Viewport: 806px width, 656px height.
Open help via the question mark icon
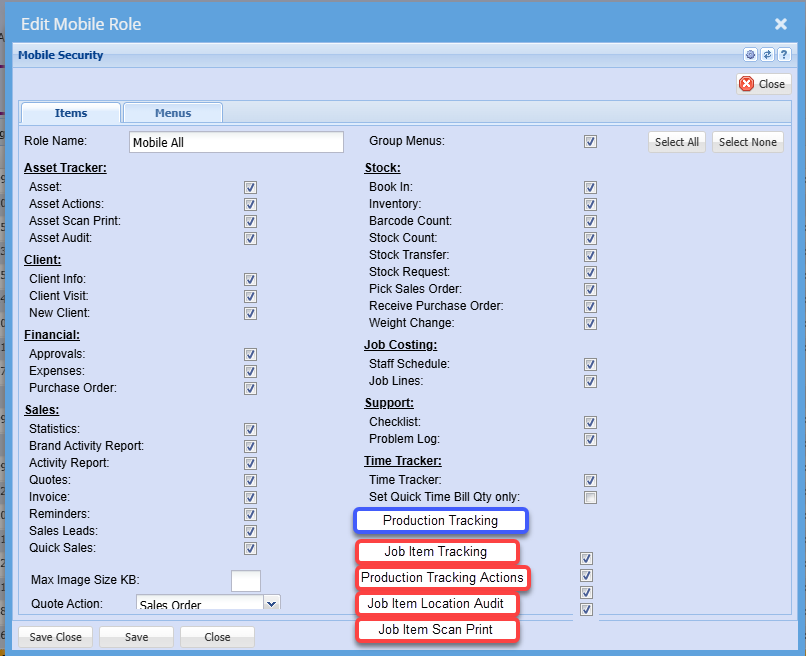(x=784, y=55)
